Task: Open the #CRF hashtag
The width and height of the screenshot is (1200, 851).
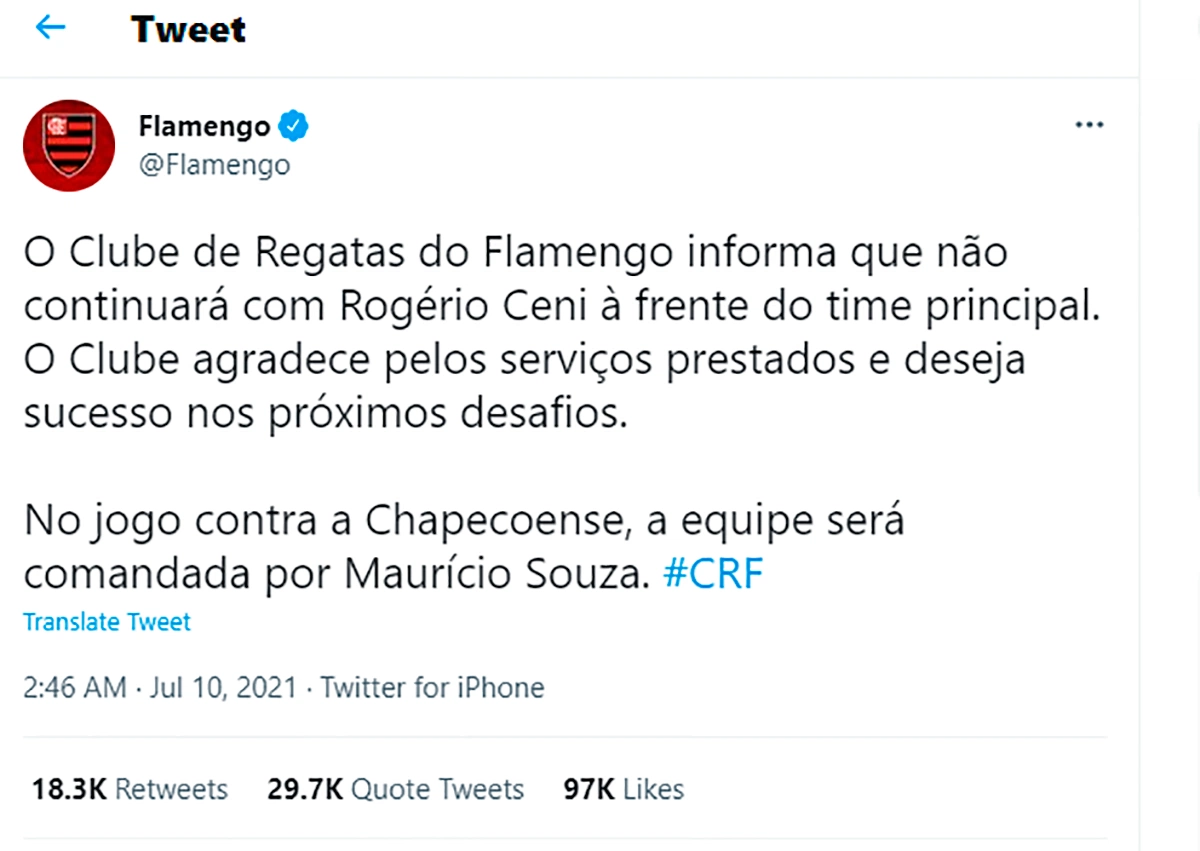Action: click(713, 575)
